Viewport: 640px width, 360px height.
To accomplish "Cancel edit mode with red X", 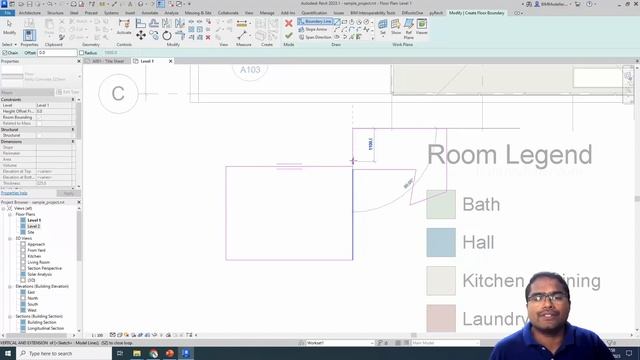I will pyautogui.click(x=289, y=23).
